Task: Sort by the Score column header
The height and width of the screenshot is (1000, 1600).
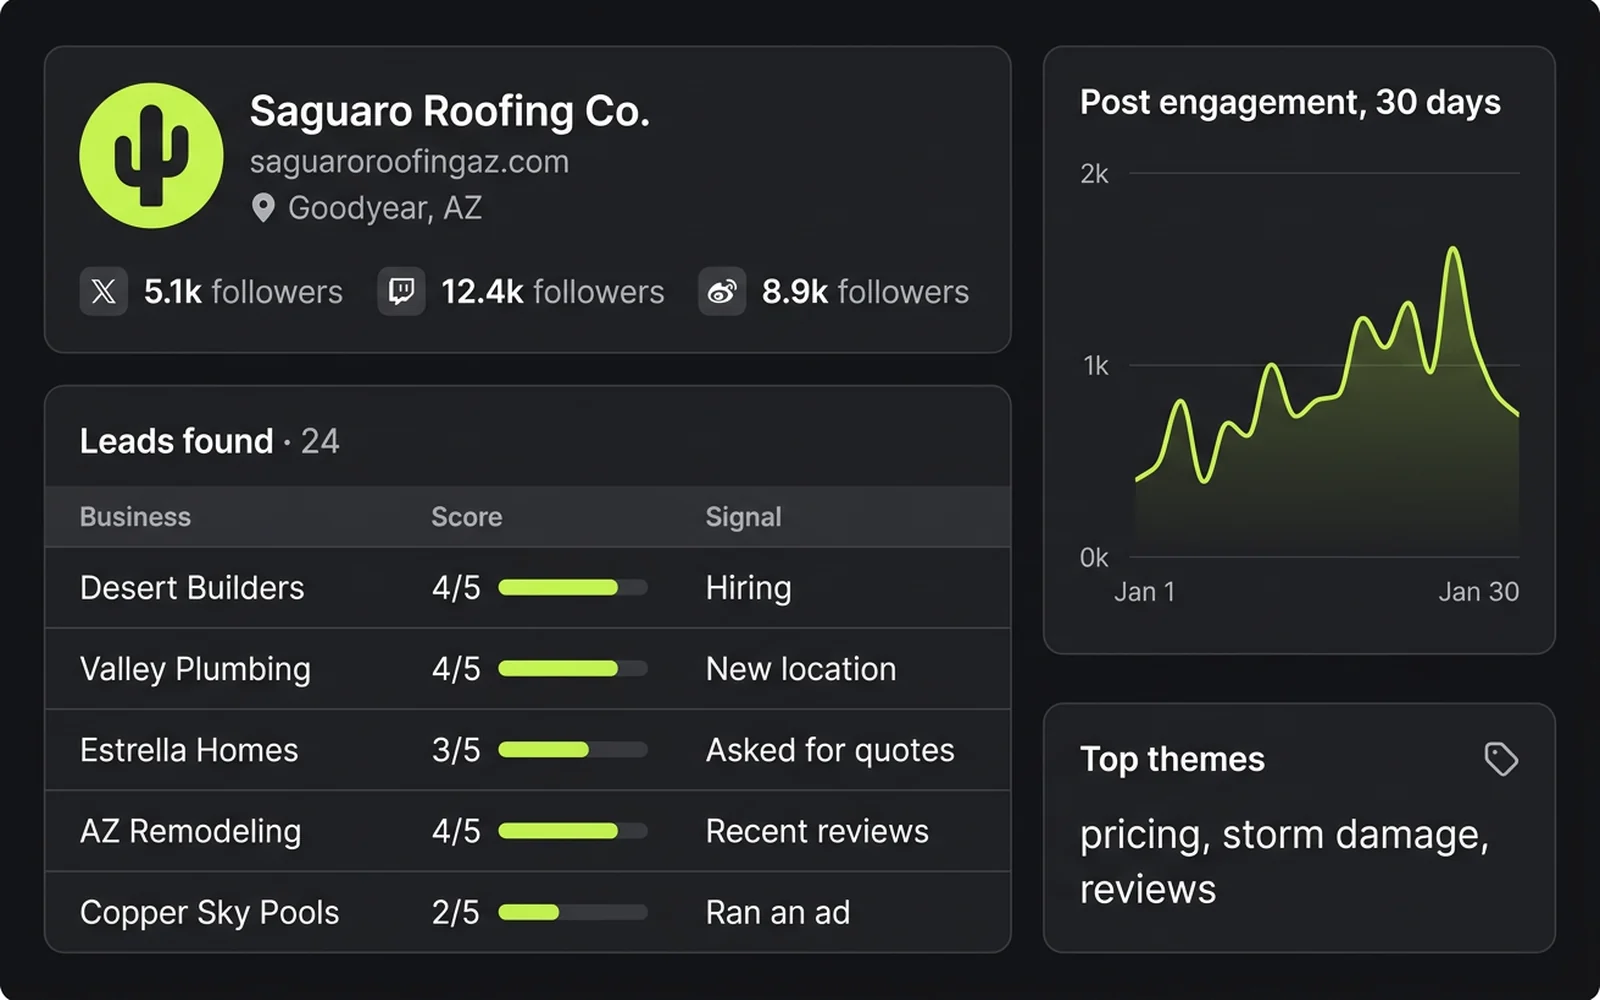Action: click(467, 517)
